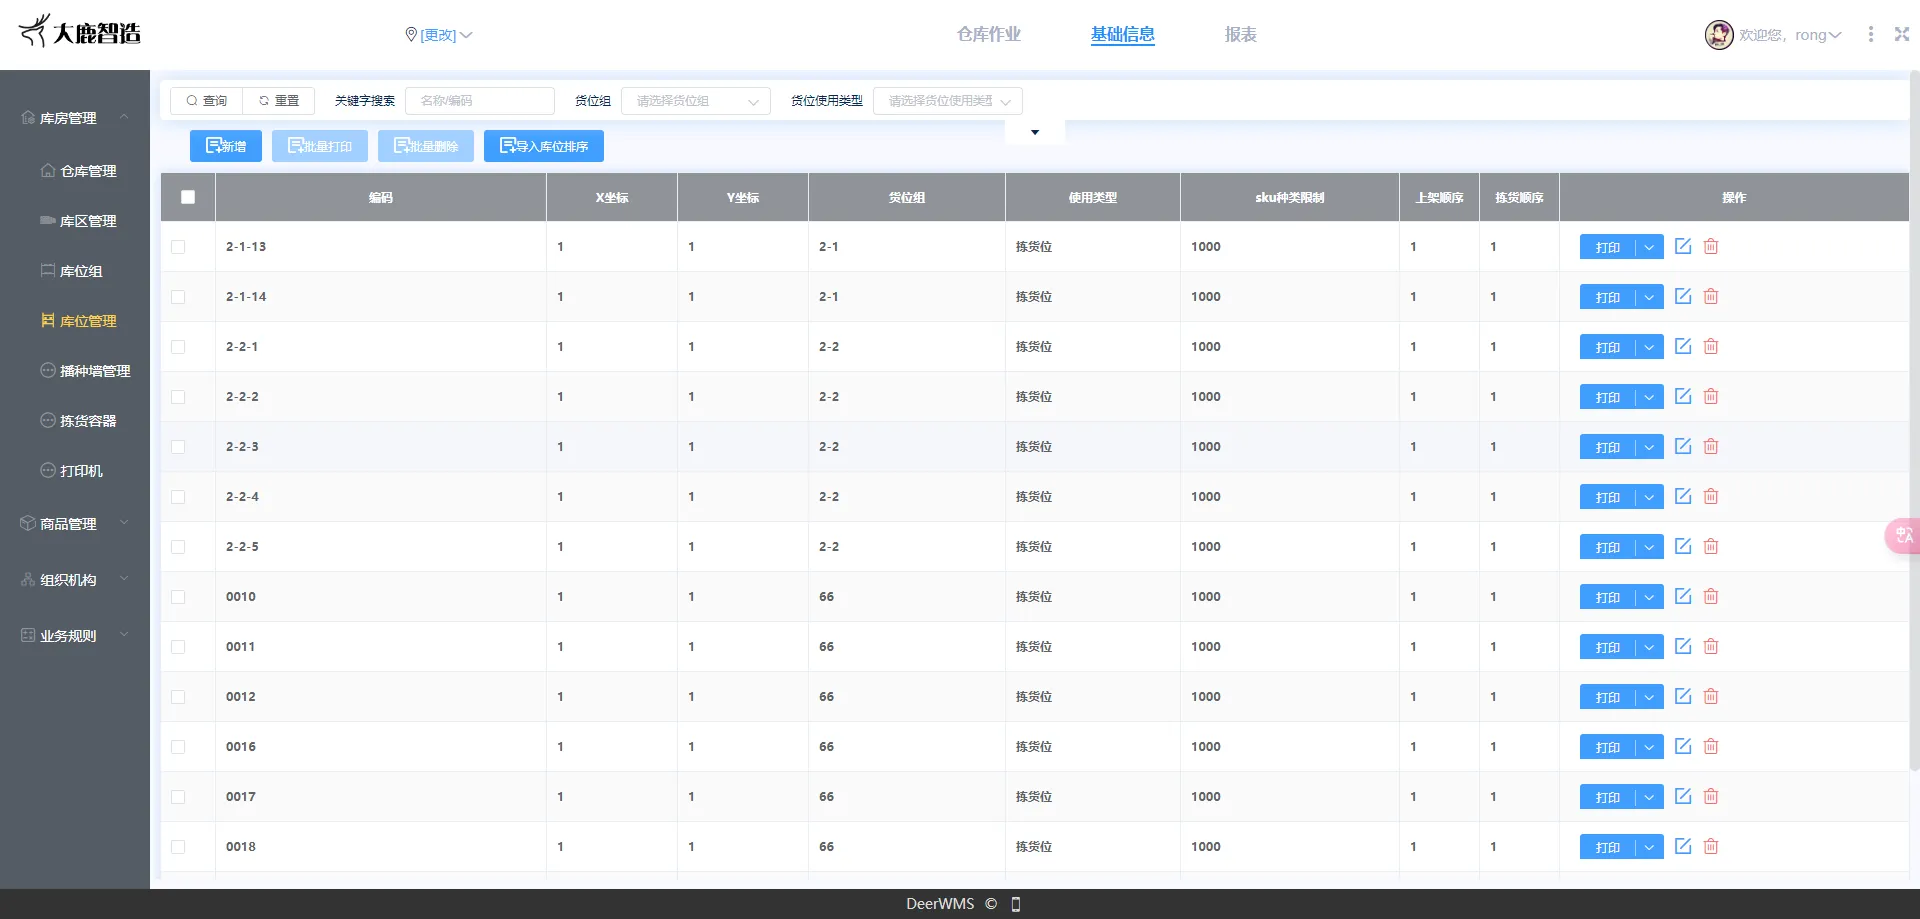The image size is (1920, 919).
Task: Edit location 0010 via pencil icon
Action: (1683, 596)
